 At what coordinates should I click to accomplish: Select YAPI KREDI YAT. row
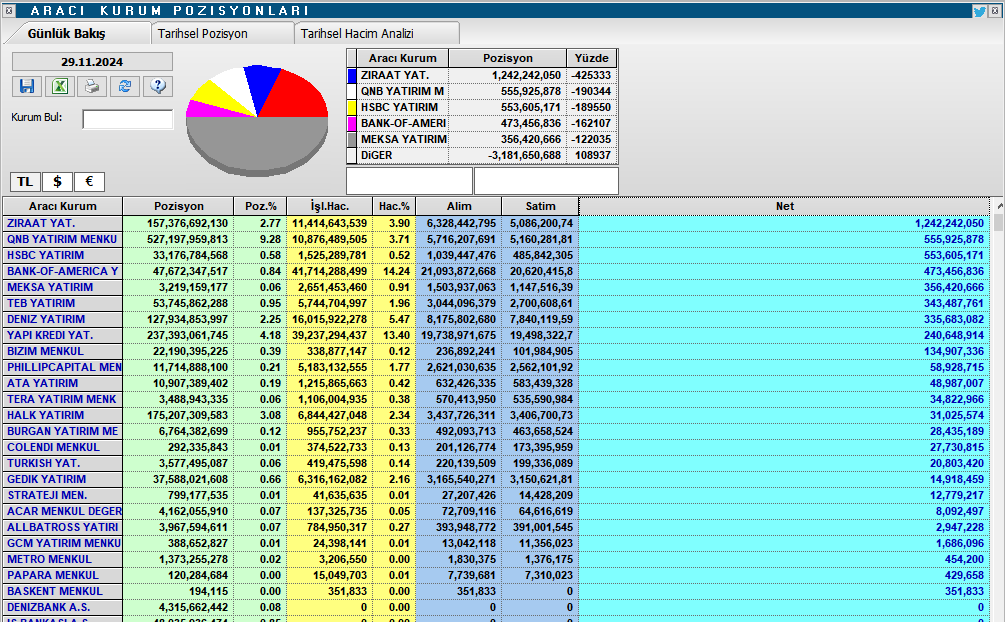coord(496,335)
